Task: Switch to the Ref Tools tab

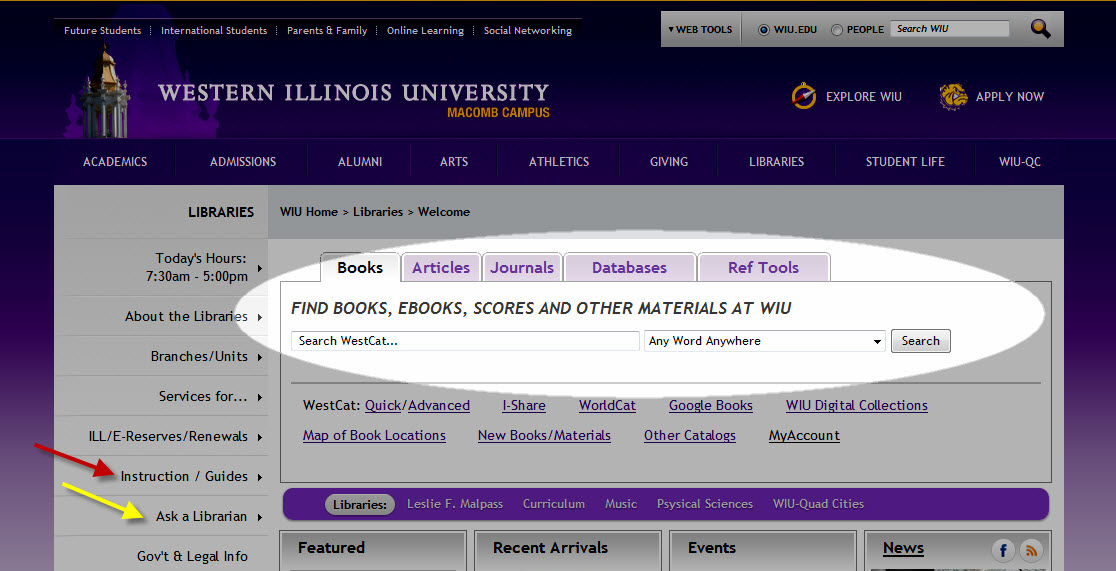Action: pos(764,268)
